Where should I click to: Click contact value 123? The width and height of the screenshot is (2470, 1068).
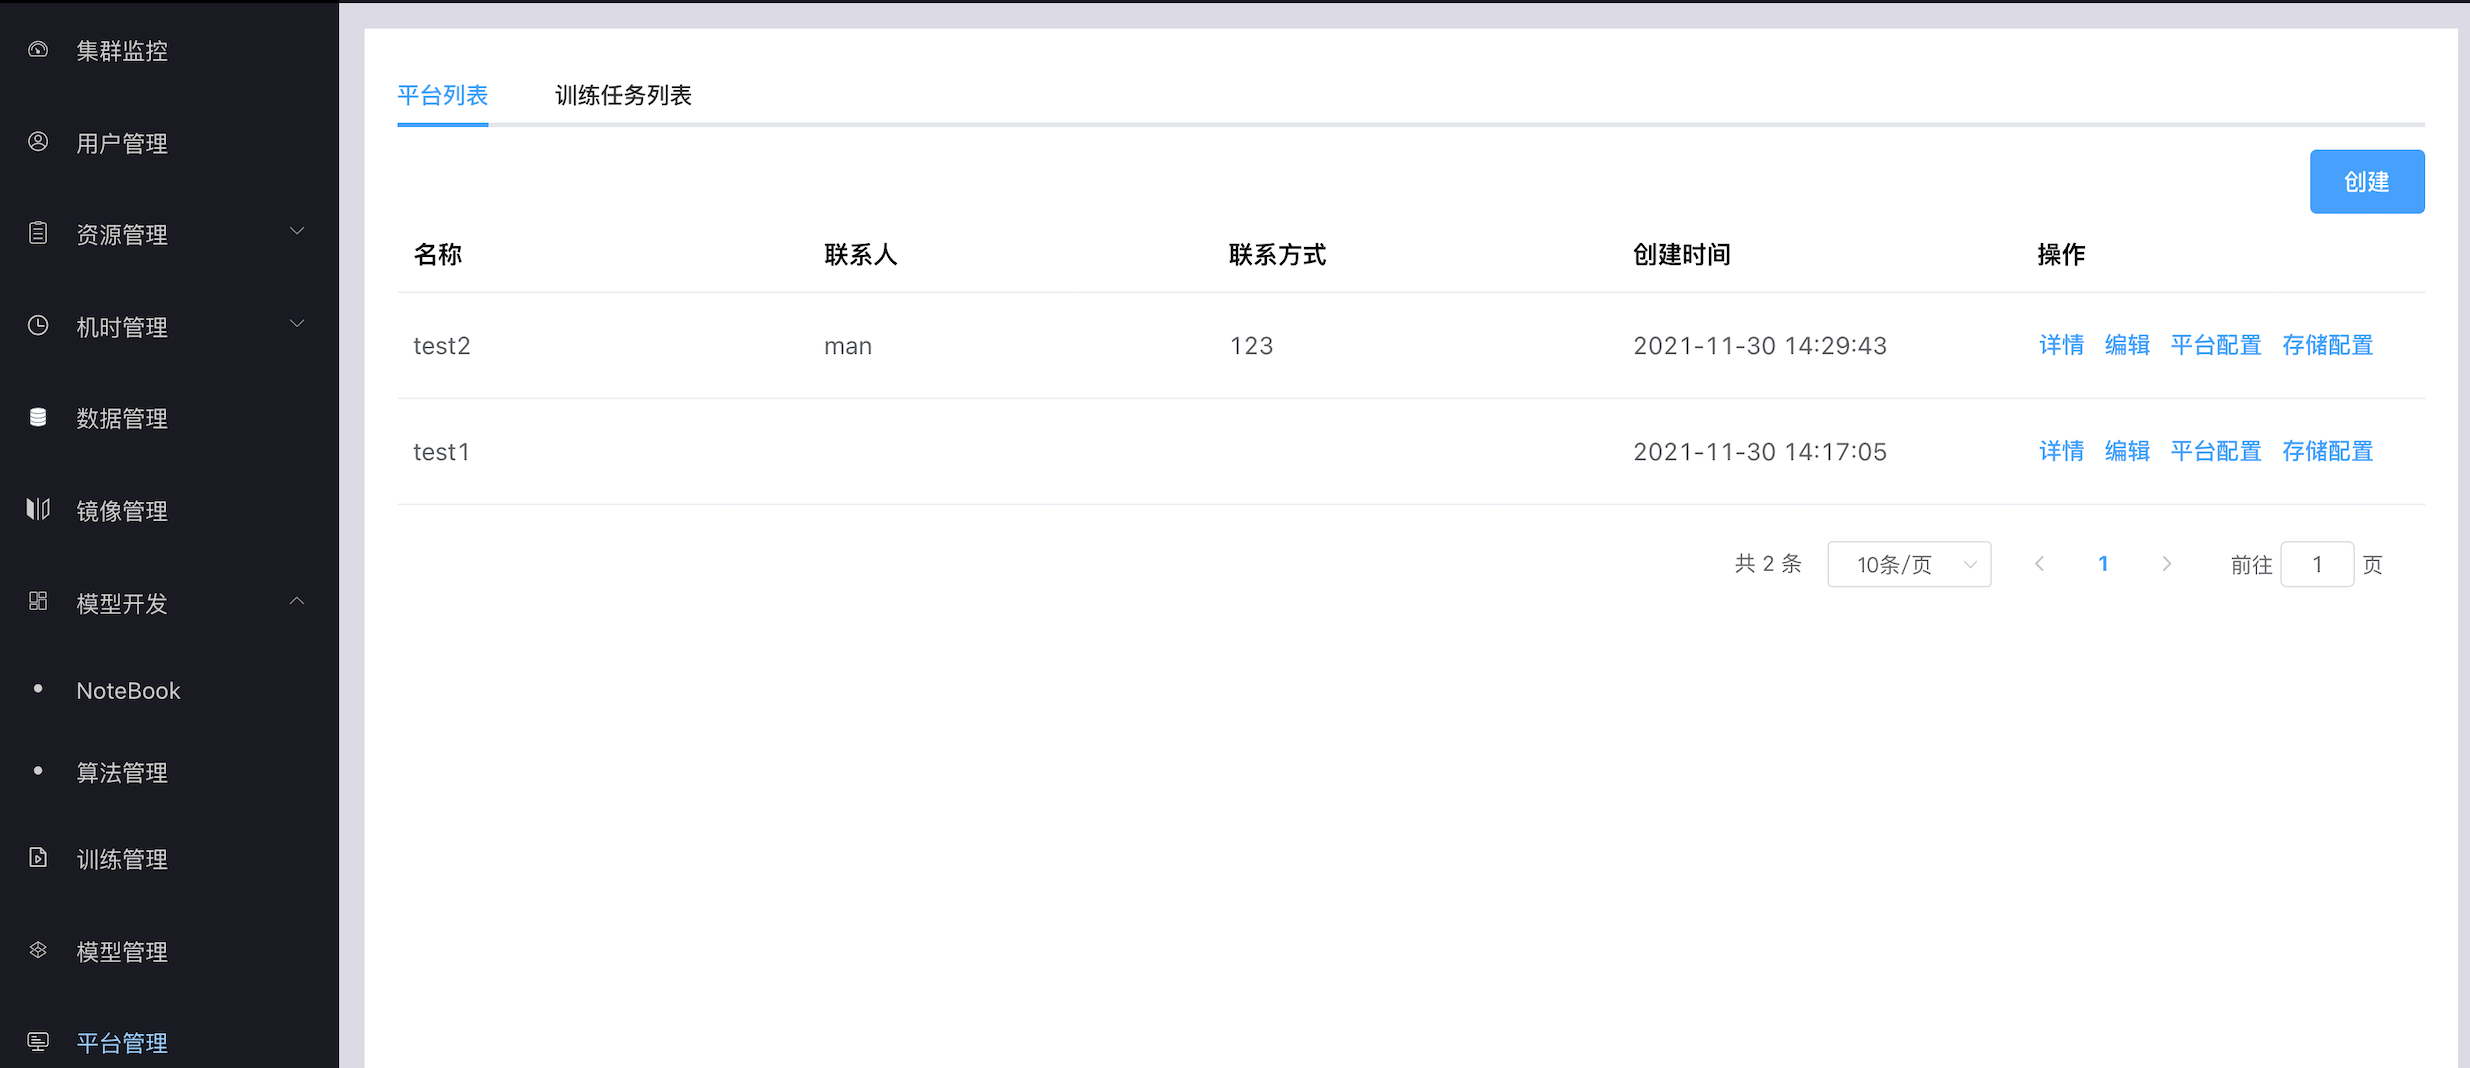pyautogui.click(x=1251, y=346)
